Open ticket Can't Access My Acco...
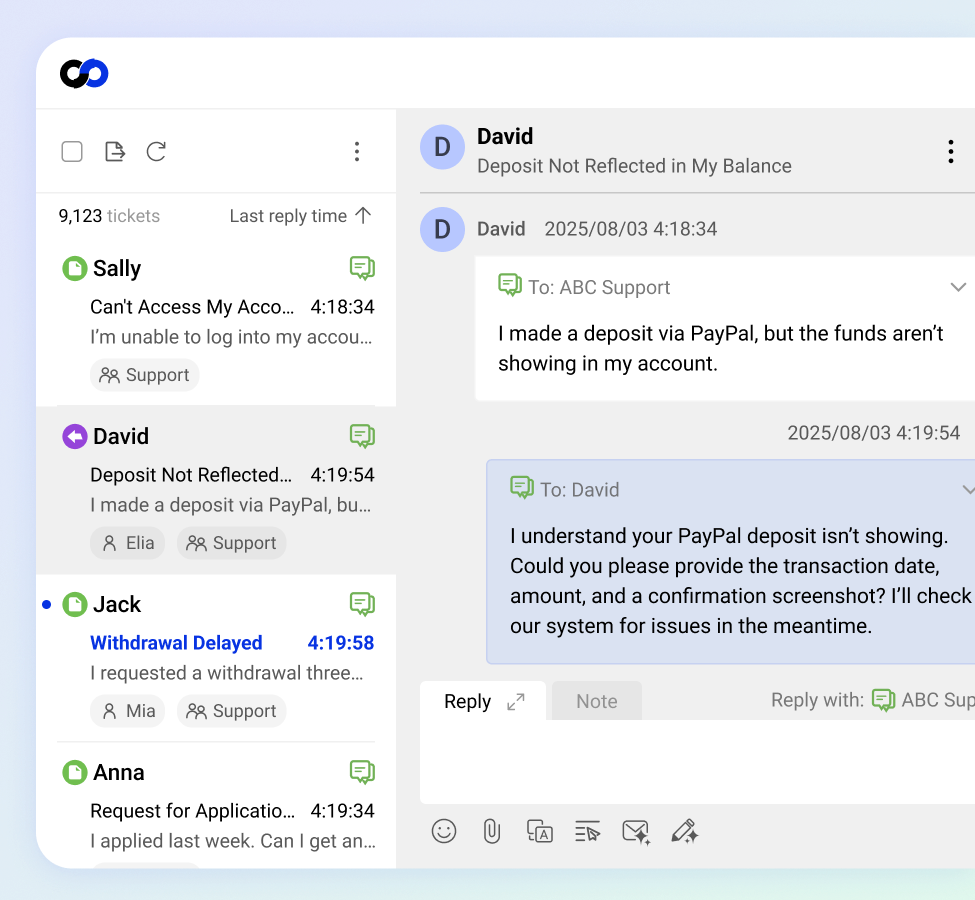The height and width of the screenshot is (900, 975). [192, 307]
